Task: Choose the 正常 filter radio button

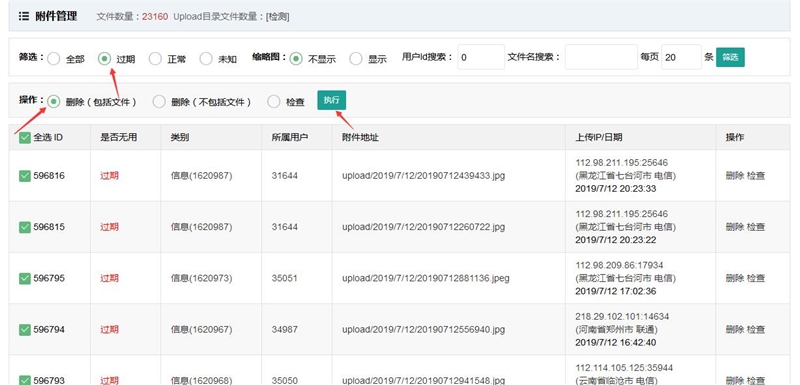Action: (155, 59)
